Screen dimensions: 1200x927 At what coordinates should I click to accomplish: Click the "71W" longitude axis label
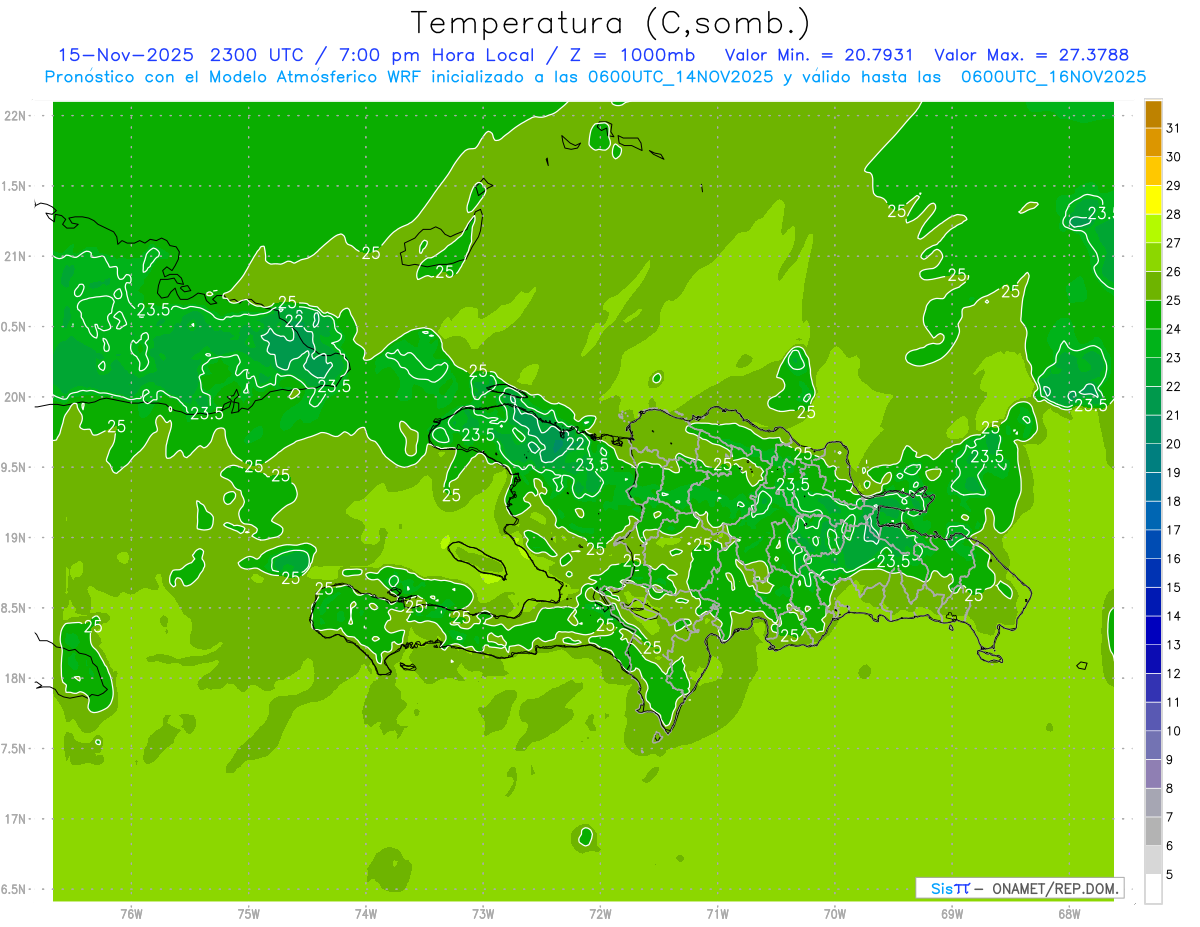coord(717,914)
